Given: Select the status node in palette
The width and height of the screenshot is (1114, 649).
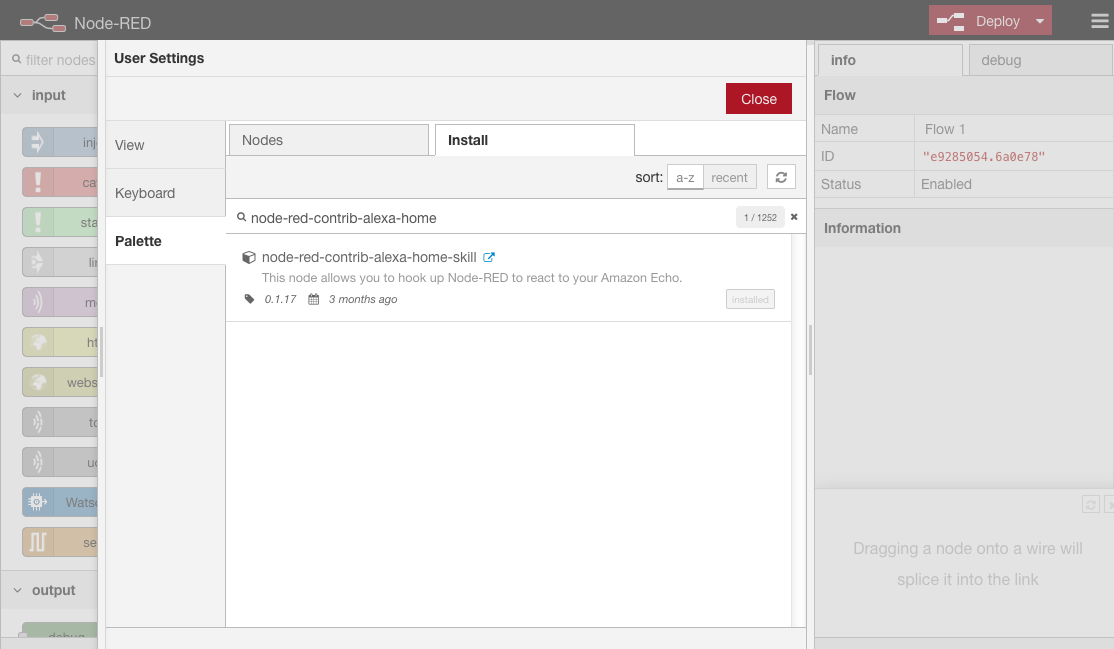Looking at the screenshot, I should pyautogui.click(x=60, y=222).
